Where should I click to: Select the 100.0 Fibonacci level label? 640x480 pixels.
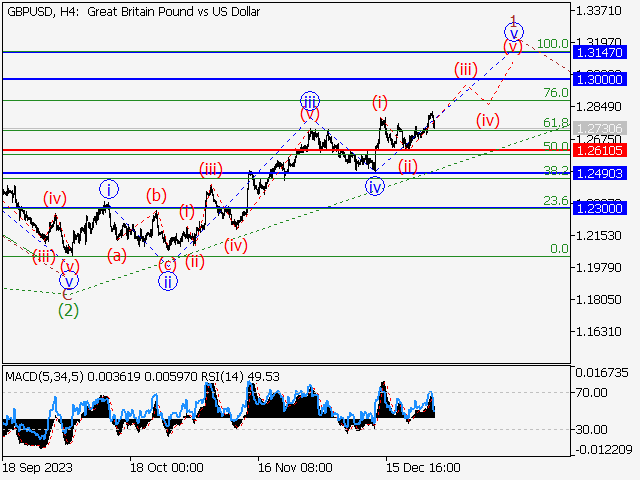click(553, 43)
